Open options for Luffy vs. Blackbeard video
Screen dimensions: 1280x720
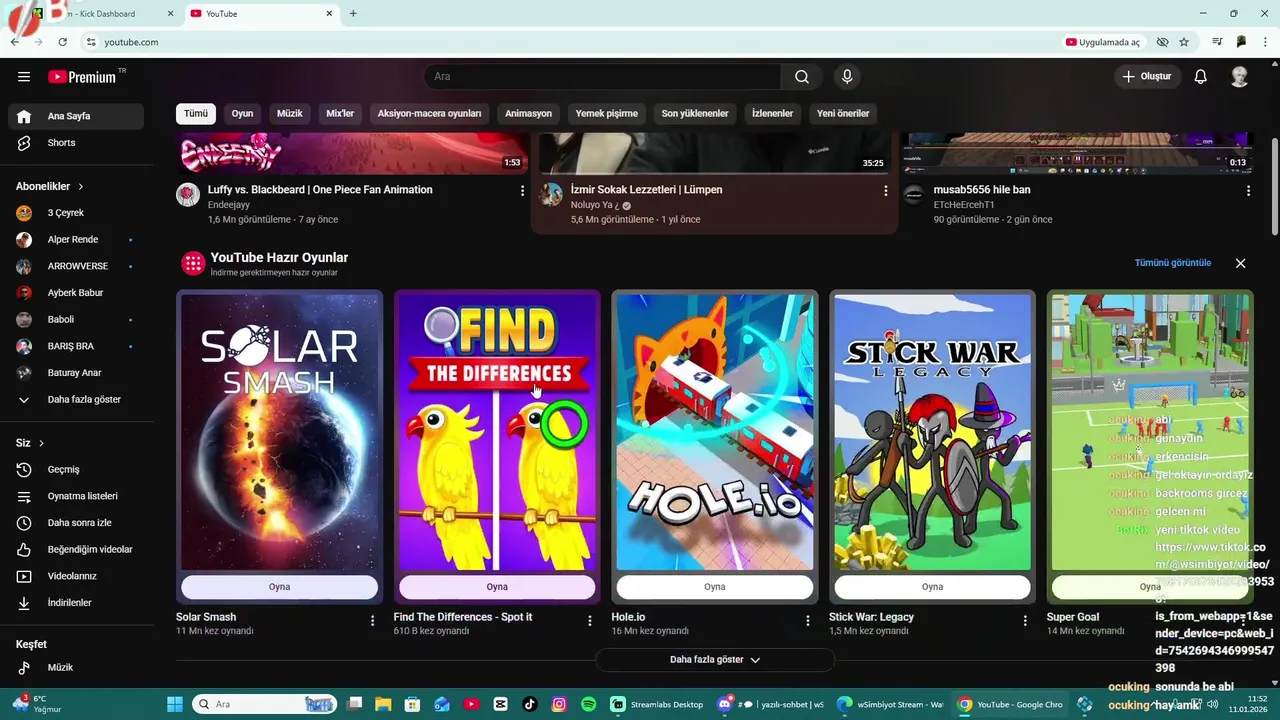coord(522,191)
